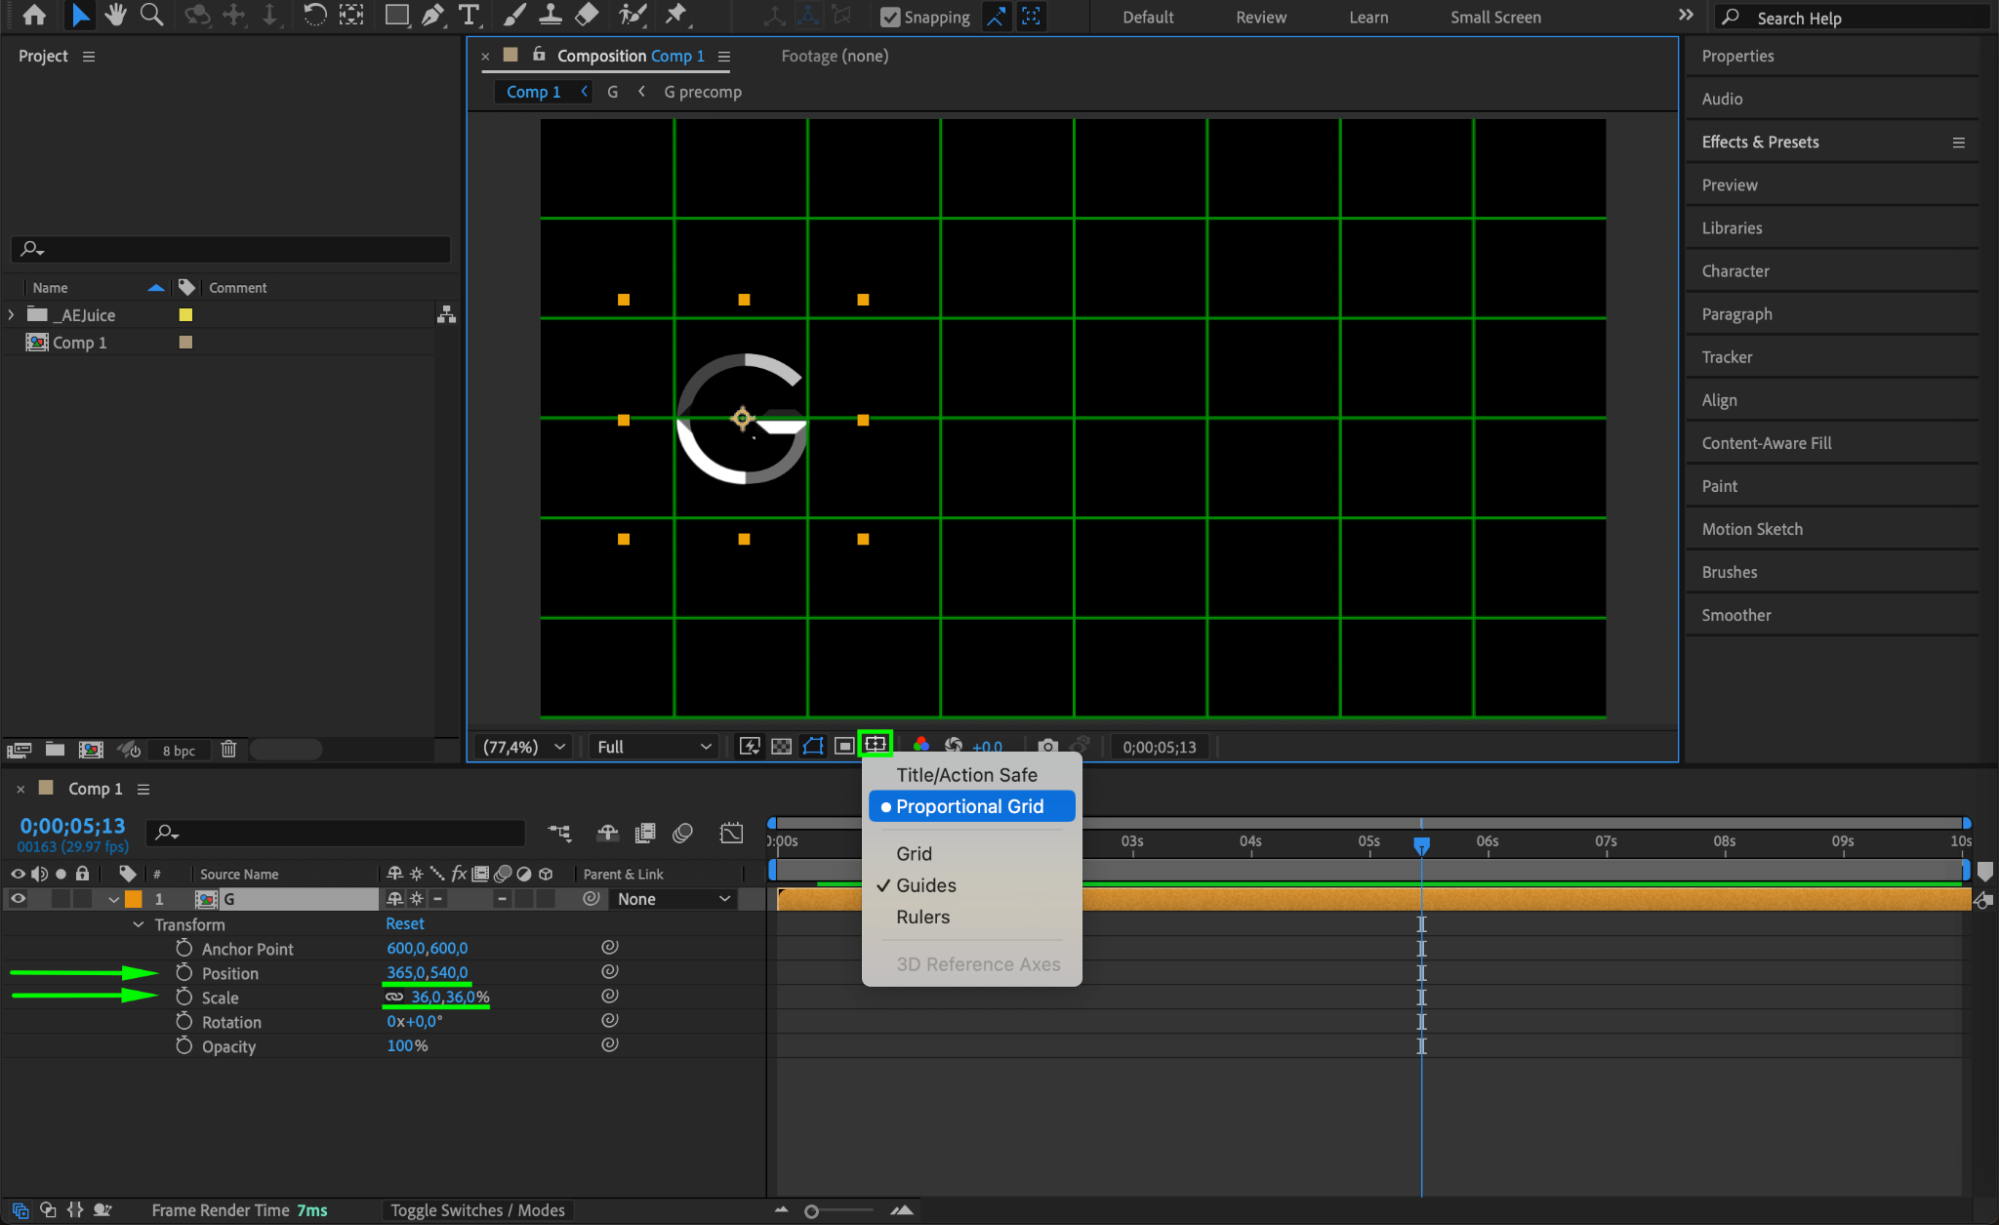The height and width of the screenshot is (1225, 1999).
Task: Expand the _AEJuice folder
Action: click(x=11, y=315)
